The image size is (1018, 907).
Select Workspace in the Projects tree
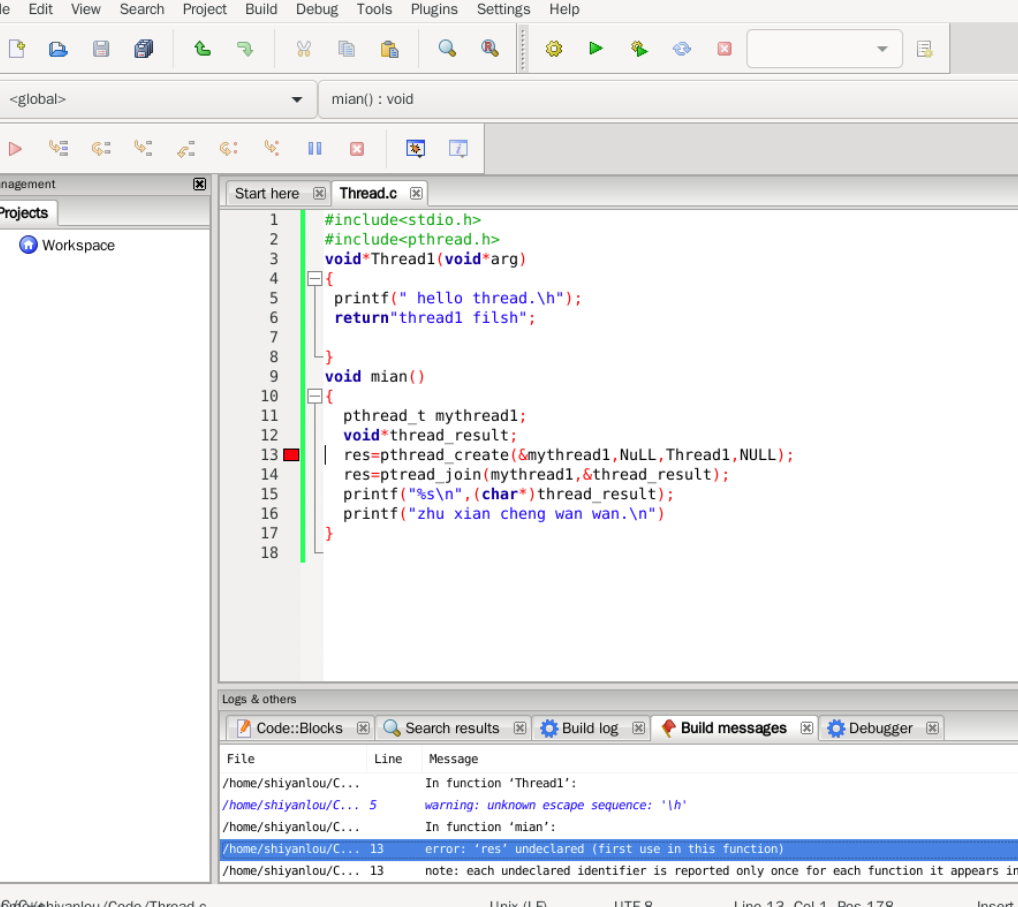tap(78, 245)
